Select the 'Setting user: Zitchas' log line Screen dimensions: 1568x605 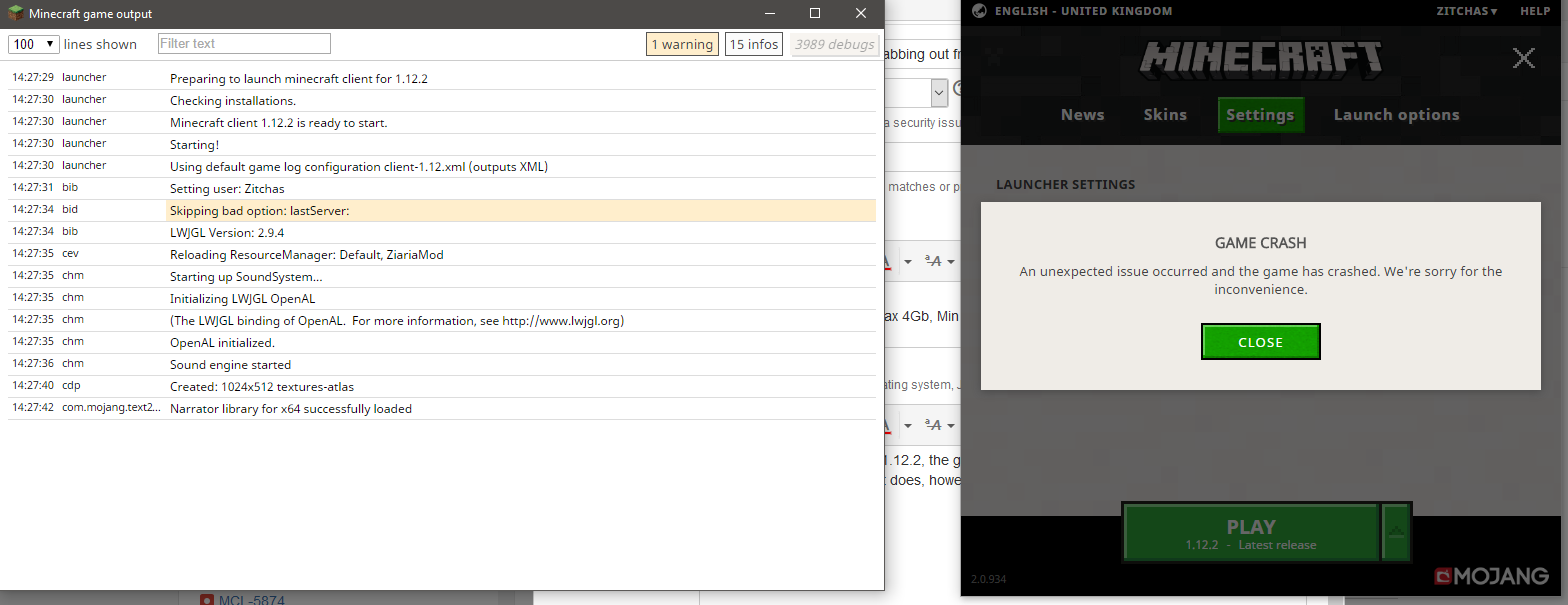coord(442,188)
